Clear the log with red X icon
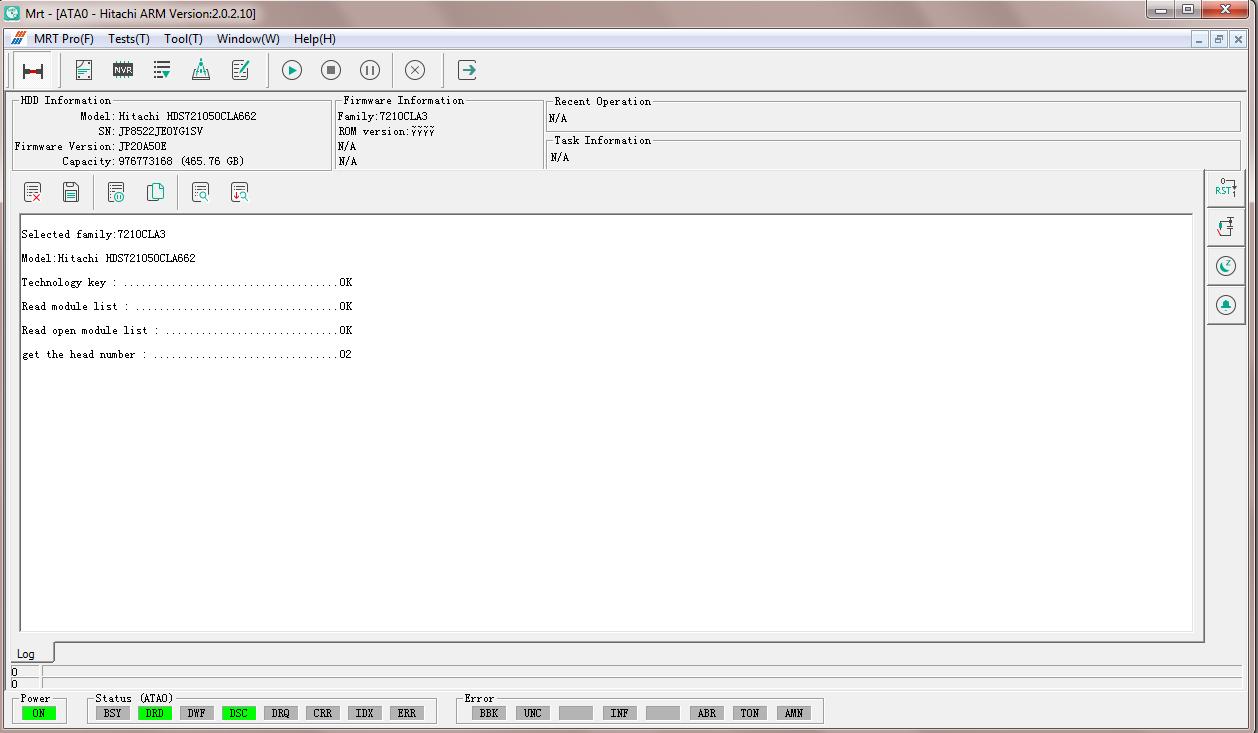 click(x=33, y=192)
